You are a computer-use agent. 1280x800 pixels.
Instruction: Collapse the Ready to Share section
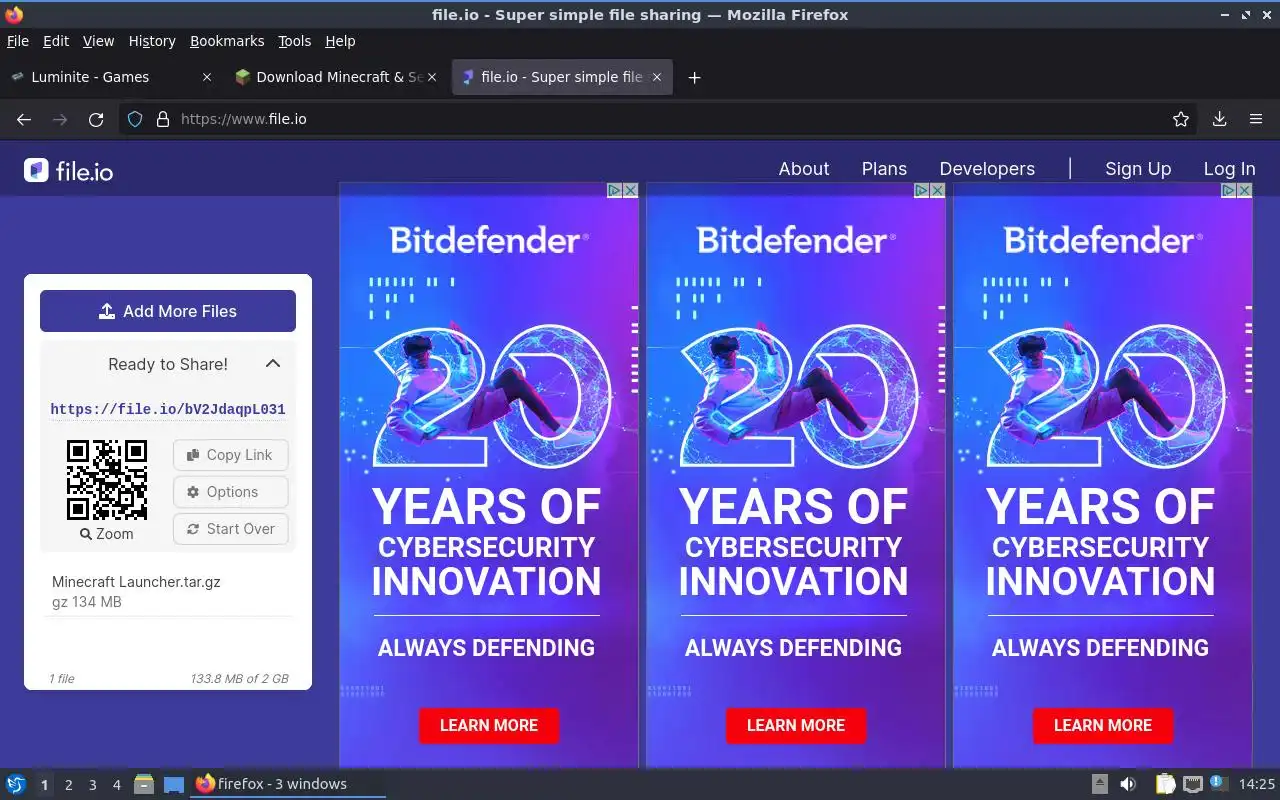click(273, 364)
